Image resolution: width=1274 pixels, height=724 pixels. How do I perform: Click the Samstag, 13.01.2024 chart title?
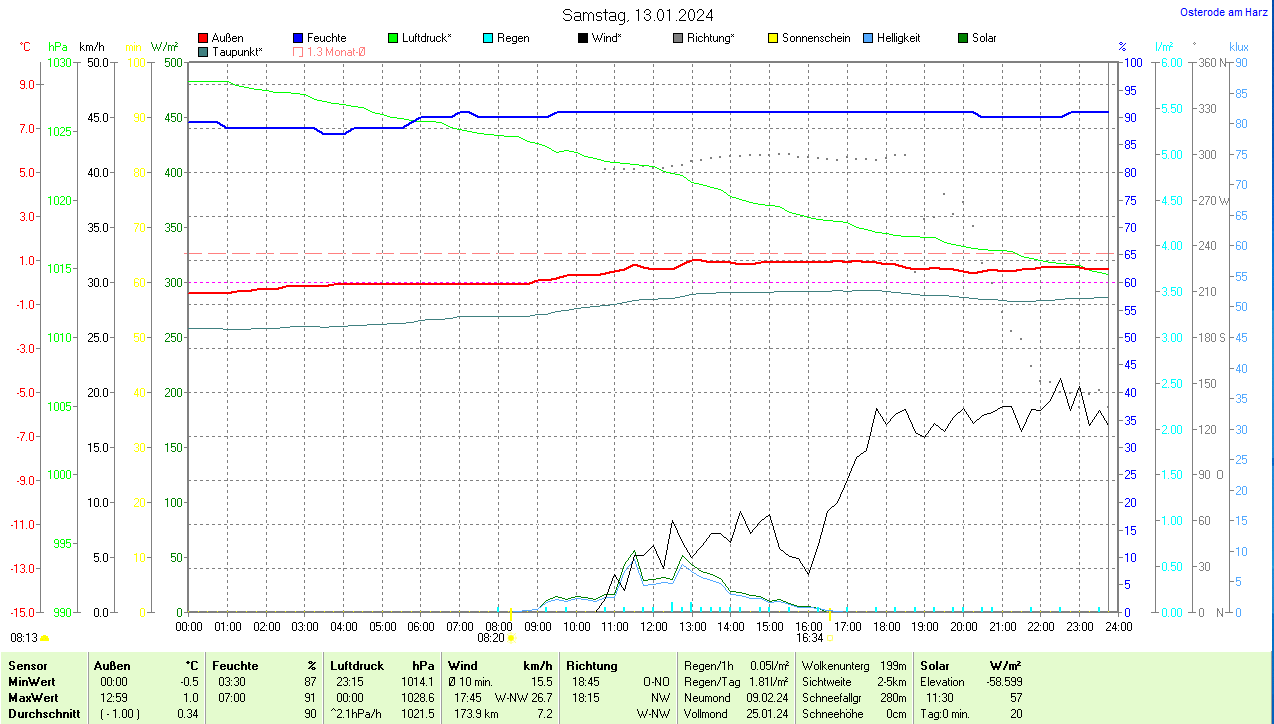[637, 15]
